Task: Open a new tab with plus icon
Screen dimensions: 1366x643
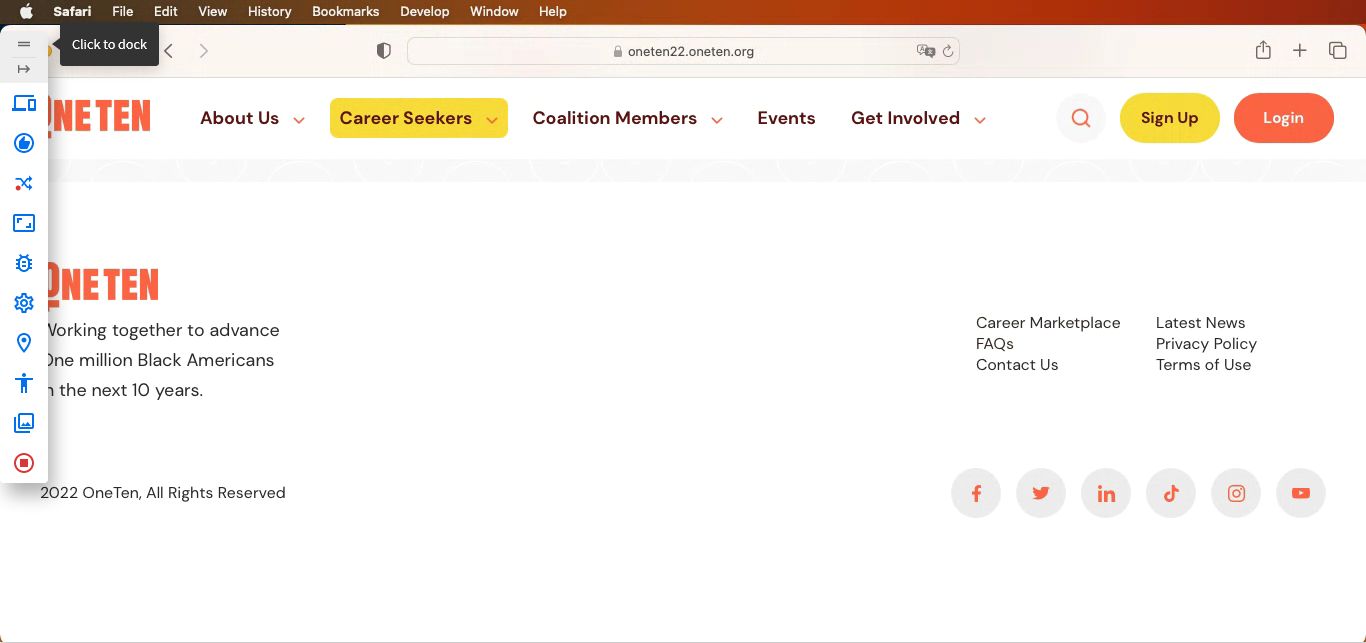Action: point(1299,50)
